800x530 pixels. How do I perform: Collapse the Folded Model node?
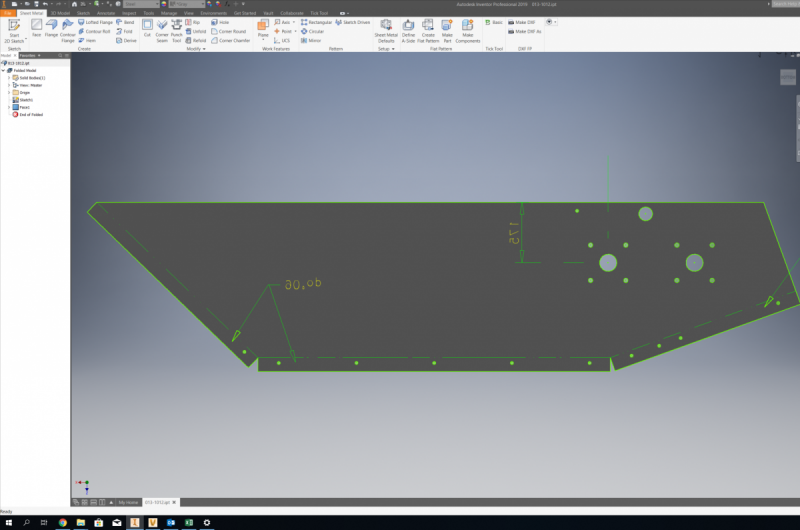tap(4, 70)
